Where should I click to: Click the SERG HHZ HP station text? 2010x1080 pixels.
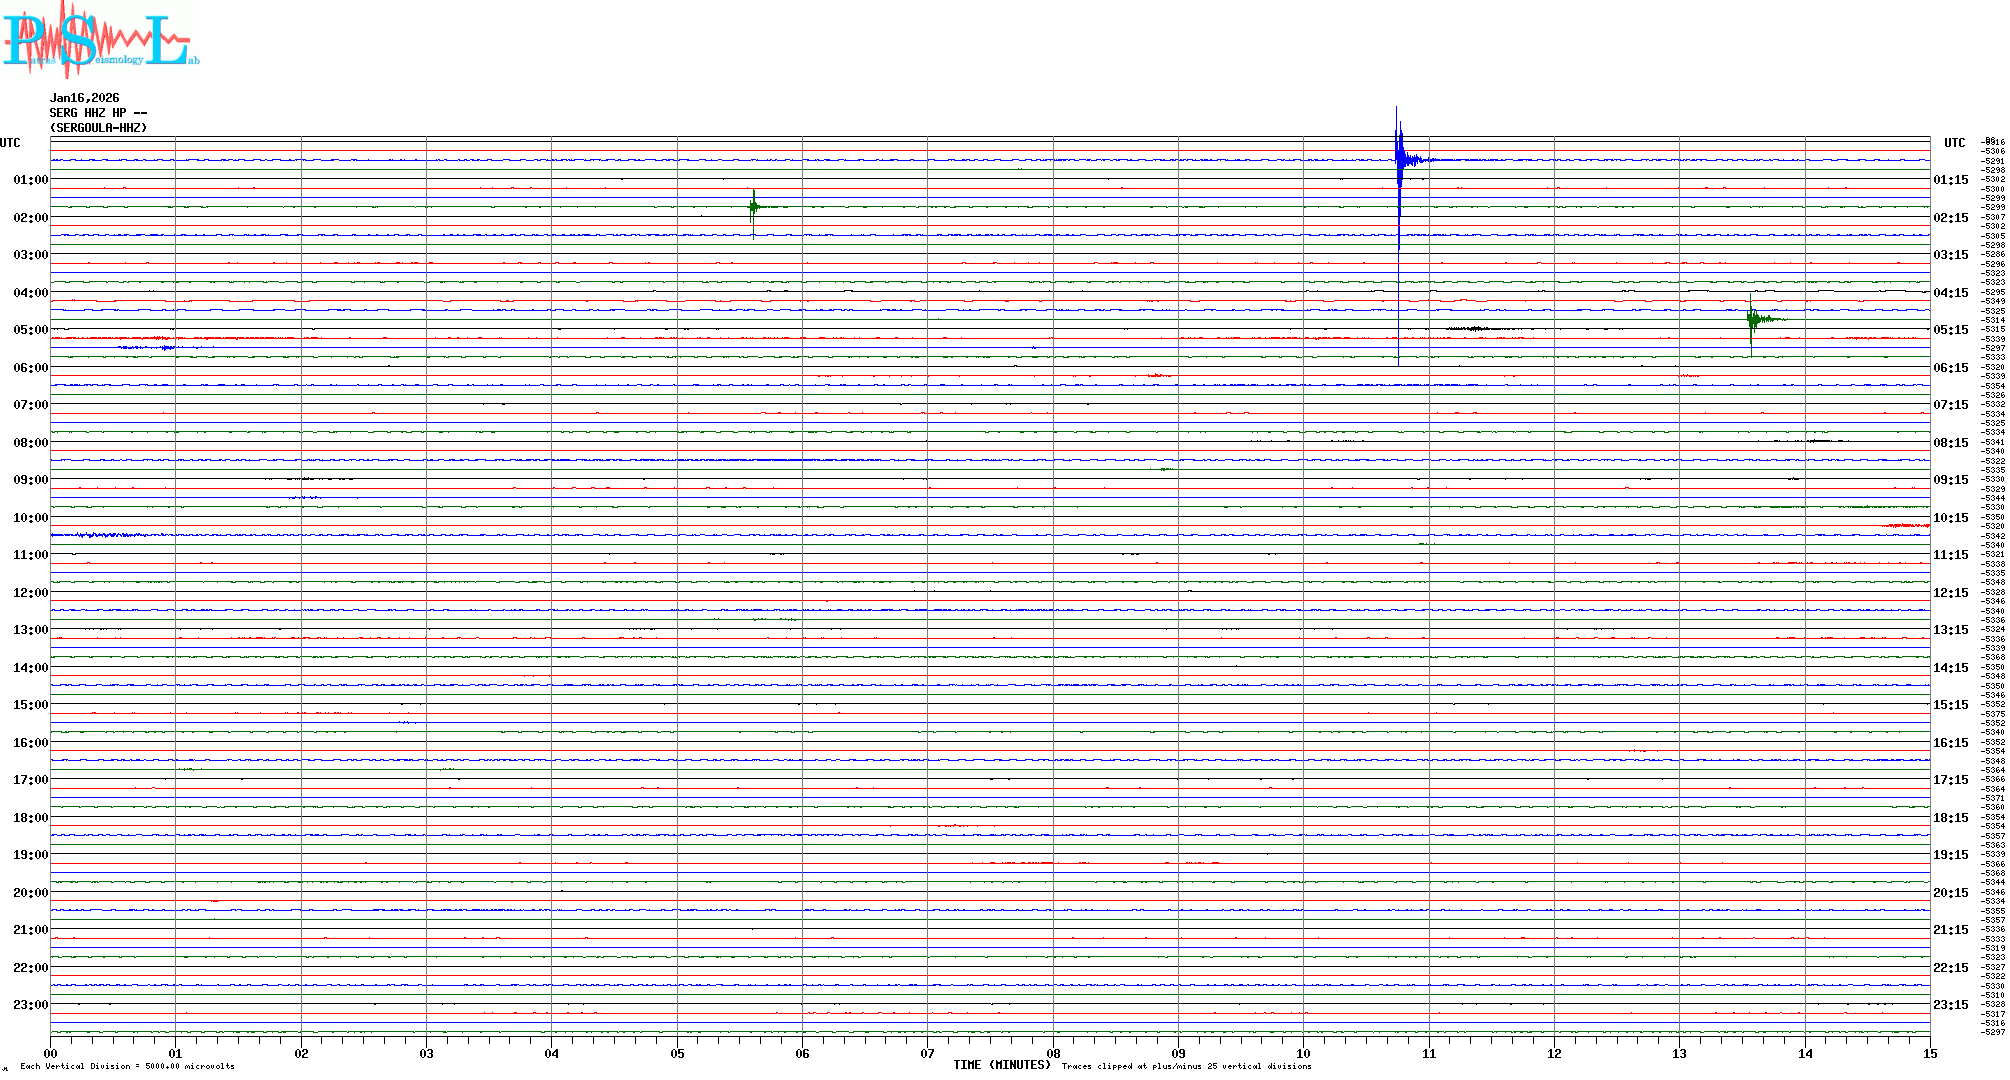tap(98, 113)
